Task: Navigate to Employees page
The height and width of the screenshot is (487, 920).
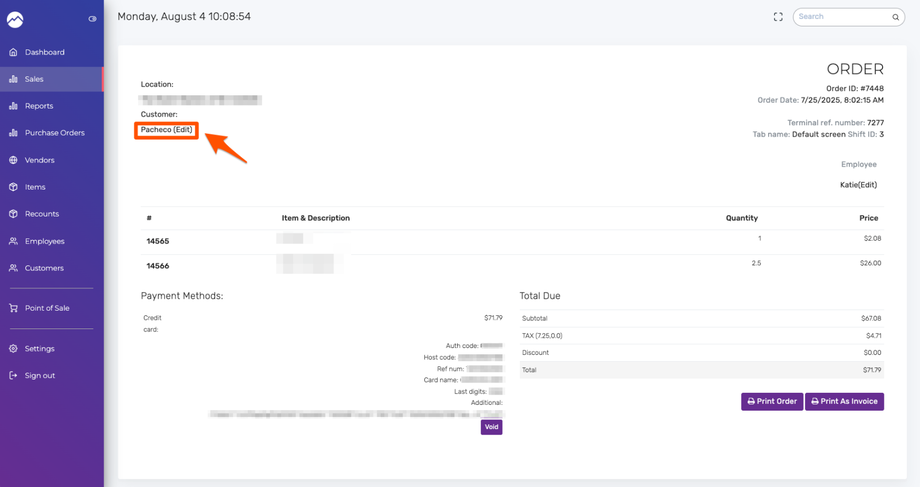Action: coord(44,241)
